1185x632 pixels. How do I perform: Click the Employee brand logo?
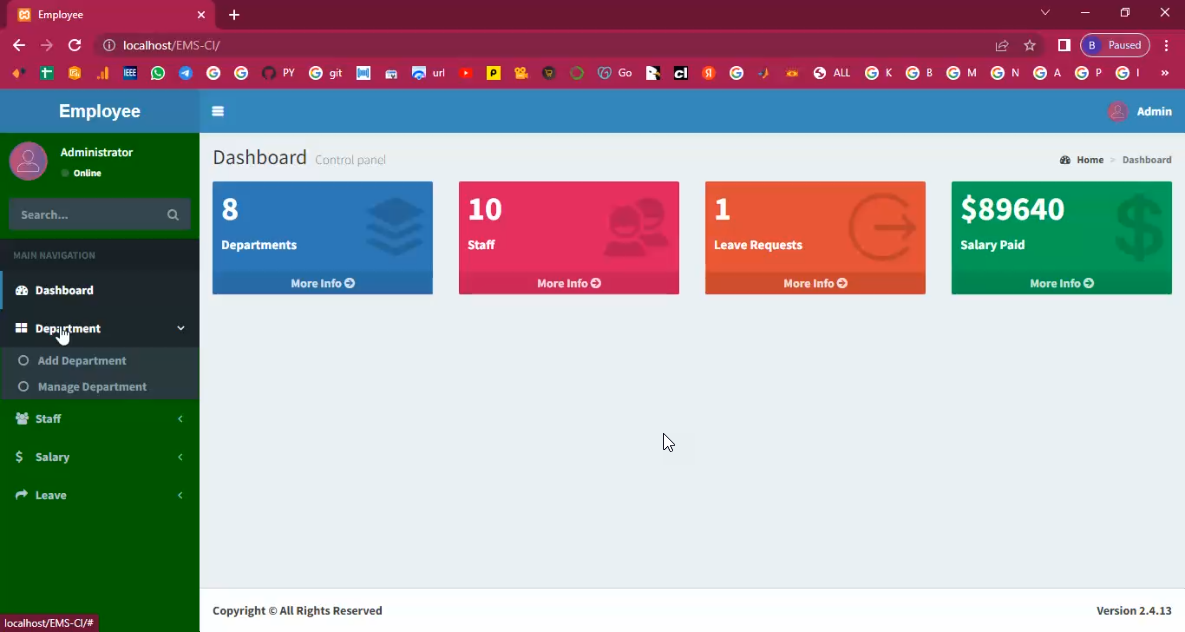click(100, 111)
